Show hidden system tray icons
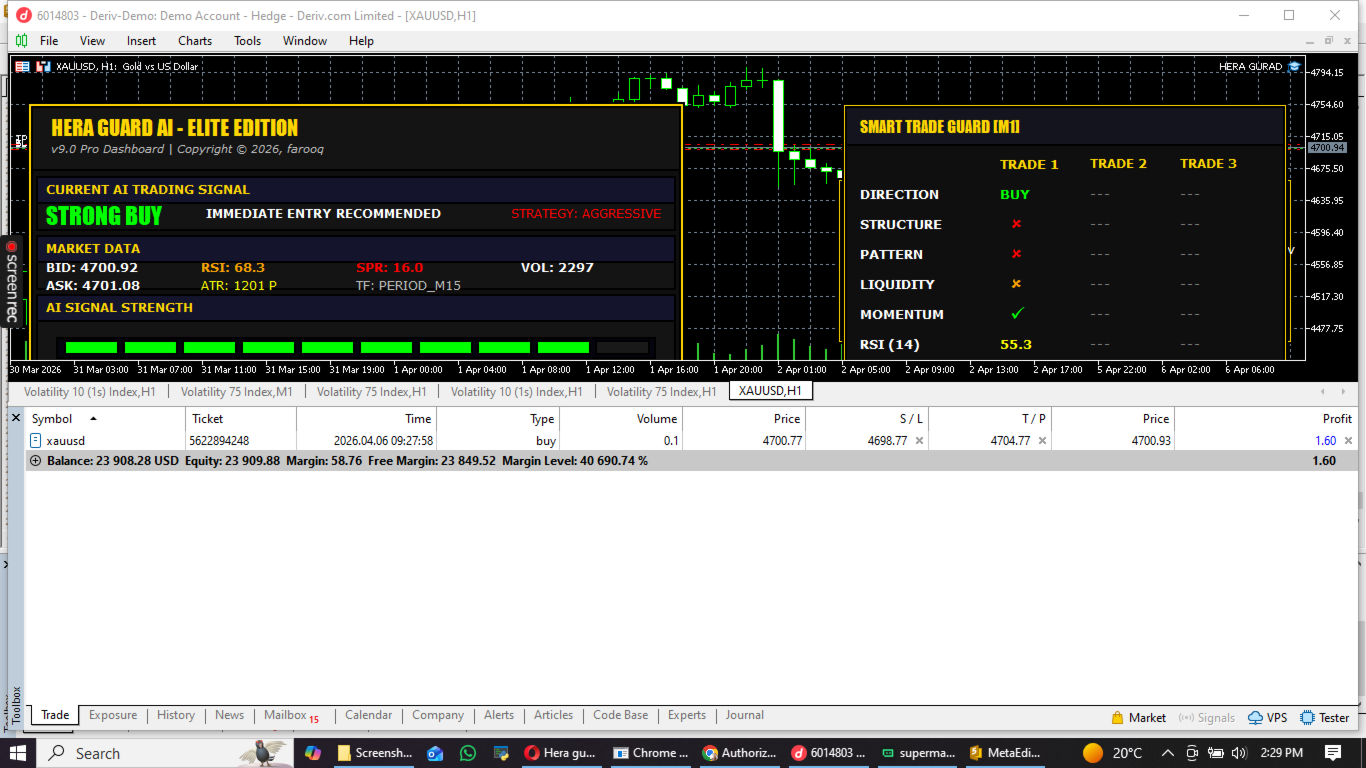This screenshot has width=1366, height=768. (1167, 753)
